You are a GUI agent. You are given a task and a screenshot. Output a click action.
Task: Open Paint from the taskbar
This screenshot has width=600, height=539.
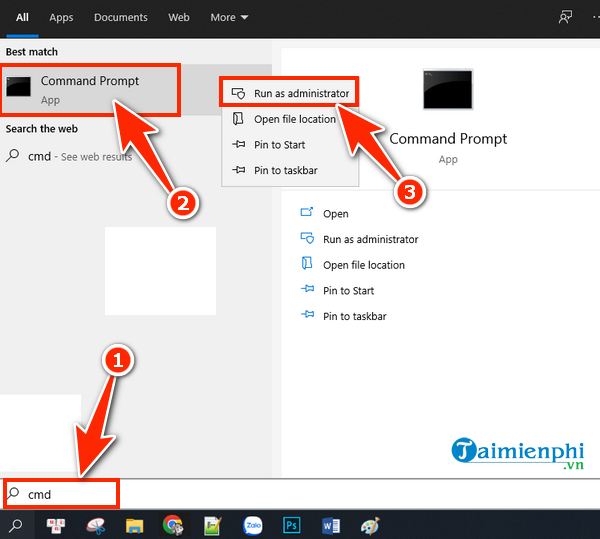370,526
